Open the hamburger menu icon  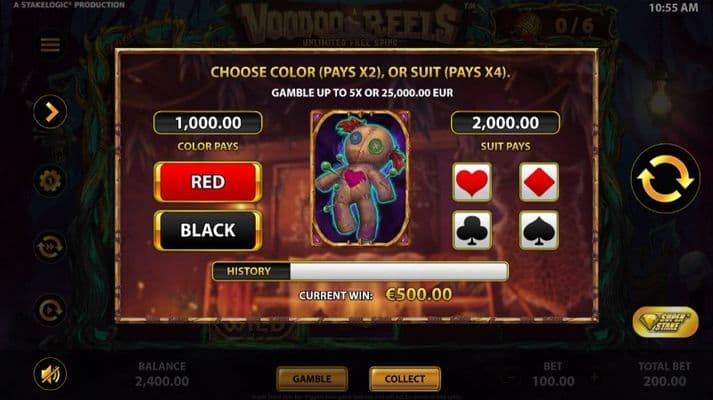point(50,45)
